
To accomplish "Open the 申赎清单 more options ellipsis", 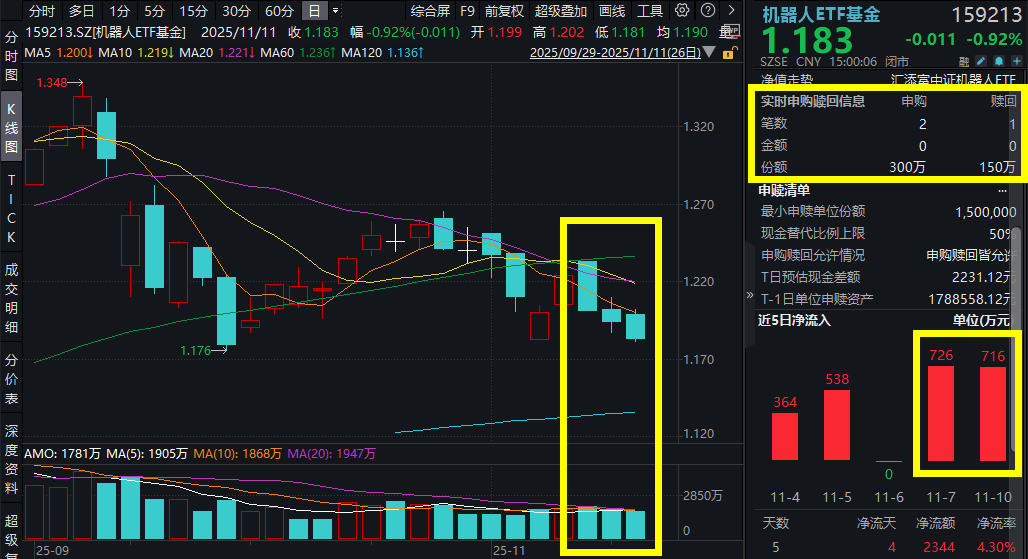I will coord(1002,191).
